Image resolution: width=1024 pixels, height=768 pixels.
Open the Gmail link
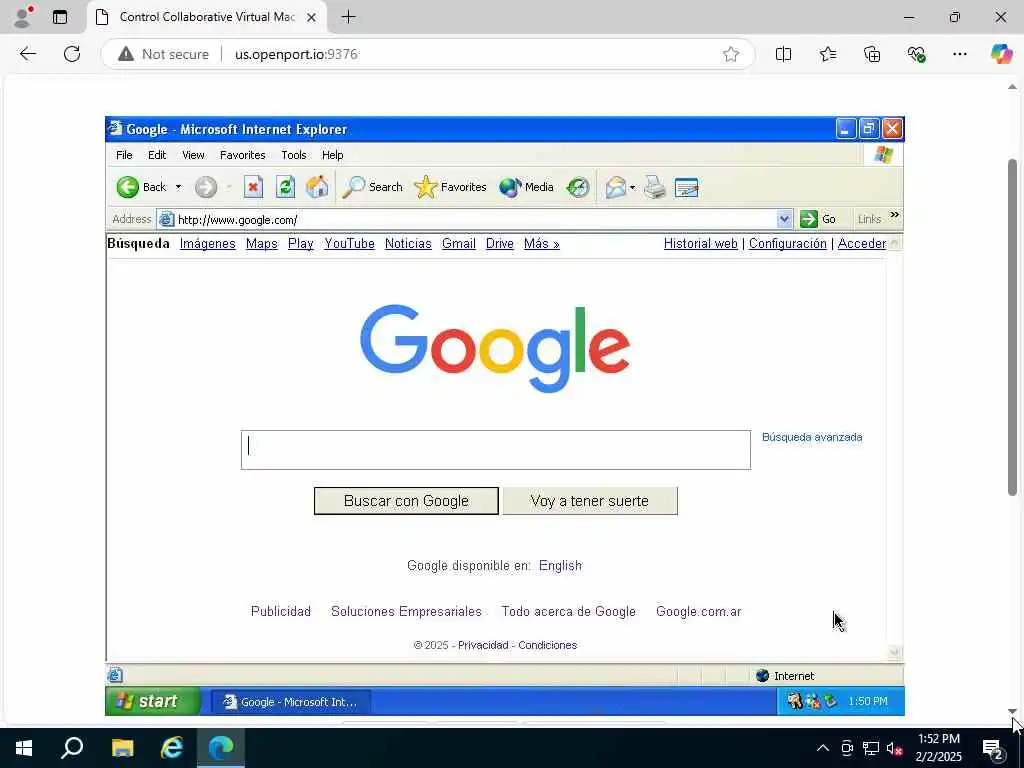coord(458,244)
